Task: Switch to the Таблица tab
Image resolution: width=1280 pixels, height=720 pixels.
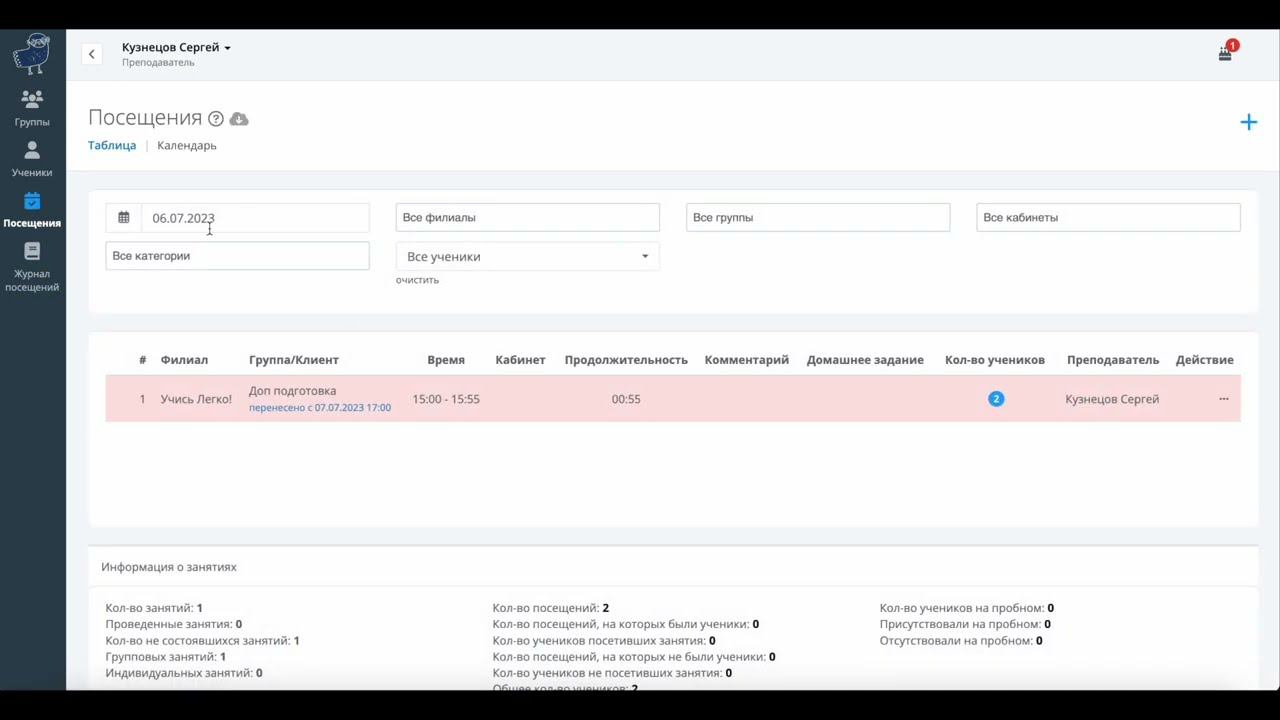Action: pyautogui.click(x=112, y=145)
